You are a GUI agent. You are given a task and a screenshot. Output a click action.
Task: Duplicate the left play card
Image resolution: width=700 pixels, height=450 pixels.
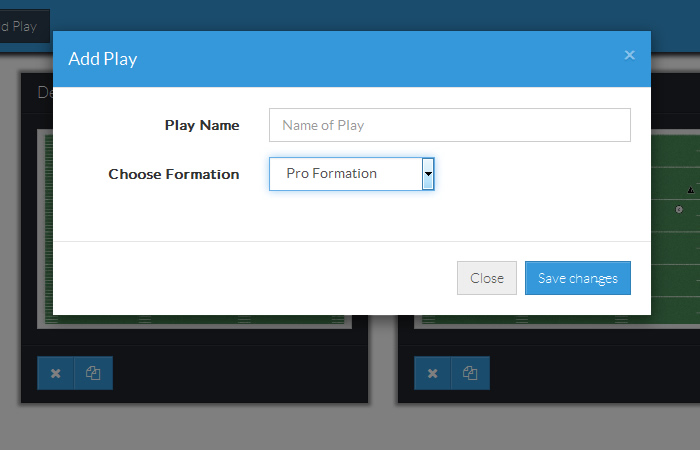point(94,373)
